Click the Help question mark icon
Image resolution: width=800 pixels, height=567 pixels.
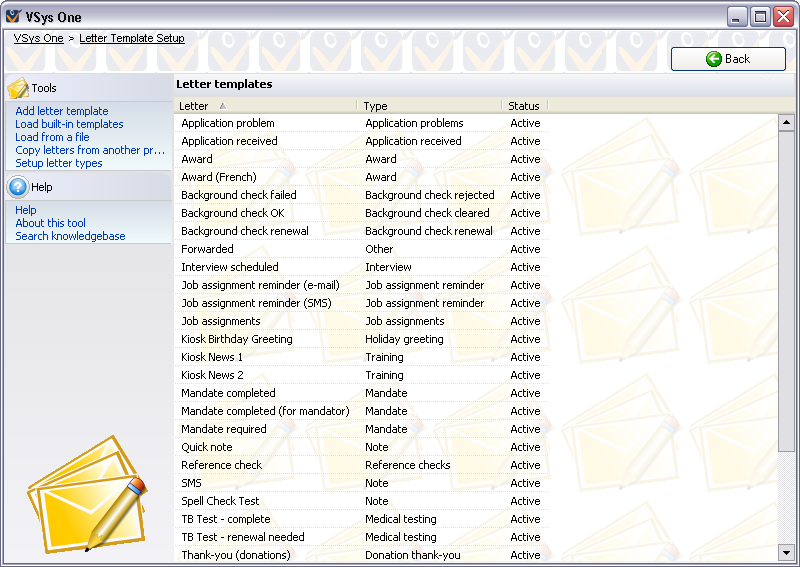tap(18, 187)
